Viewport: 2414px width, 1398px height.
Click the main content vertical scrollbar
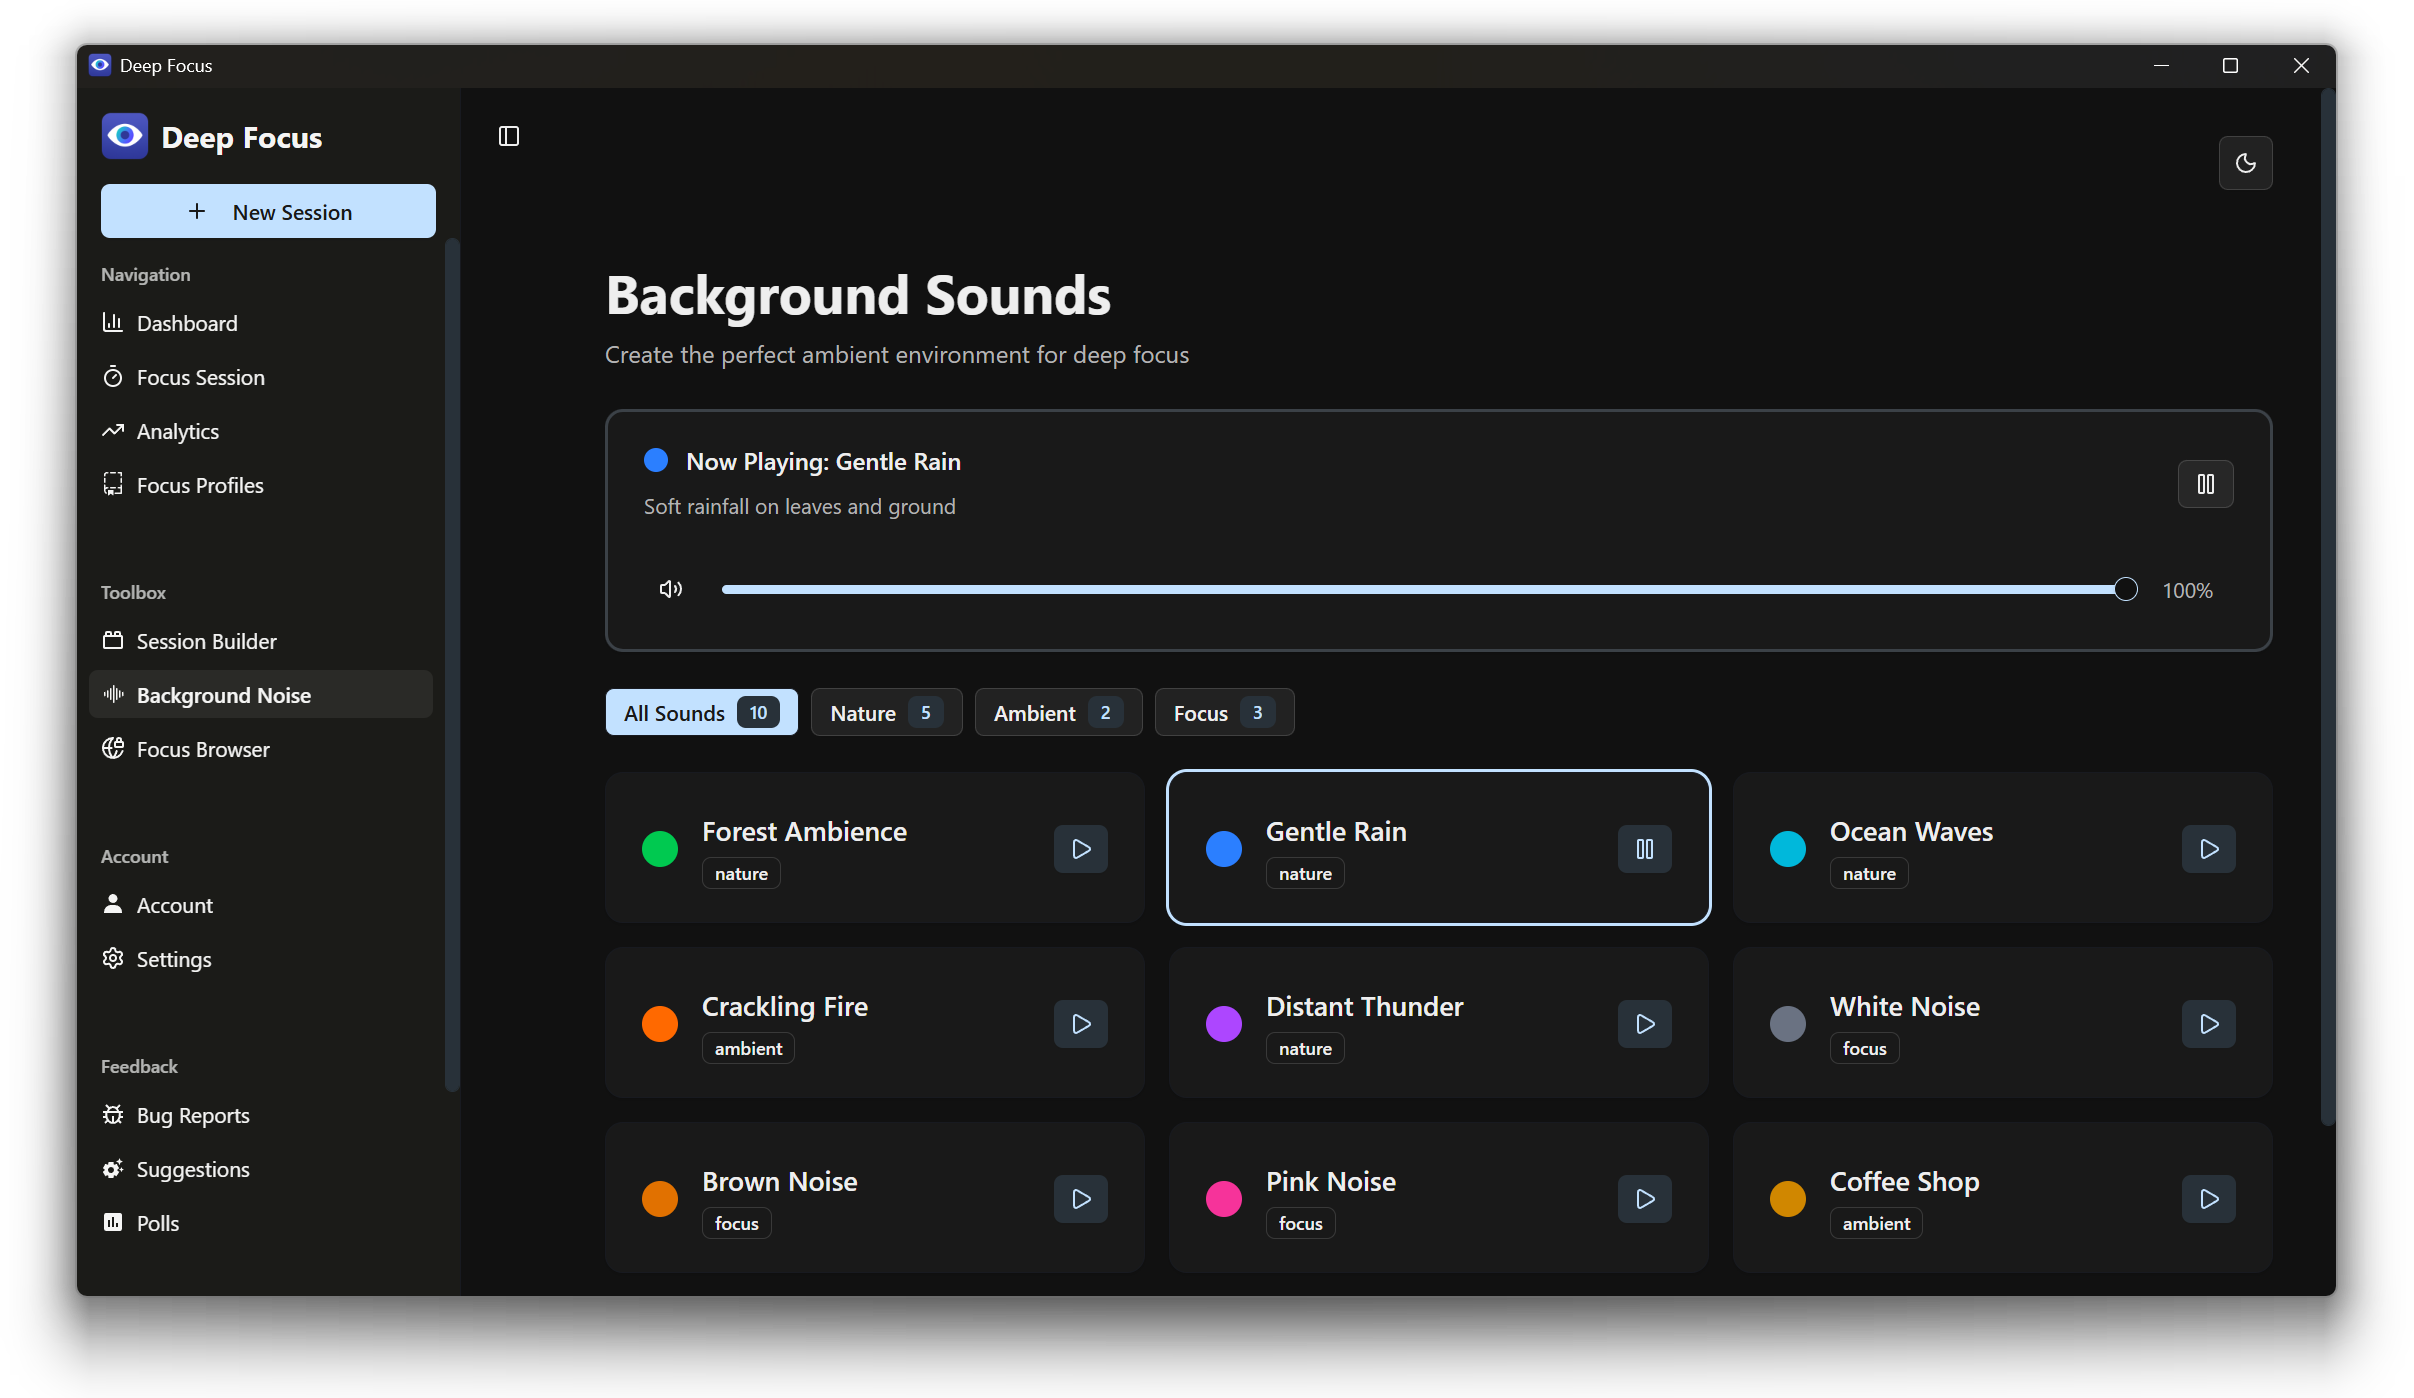pos(2327,608)
